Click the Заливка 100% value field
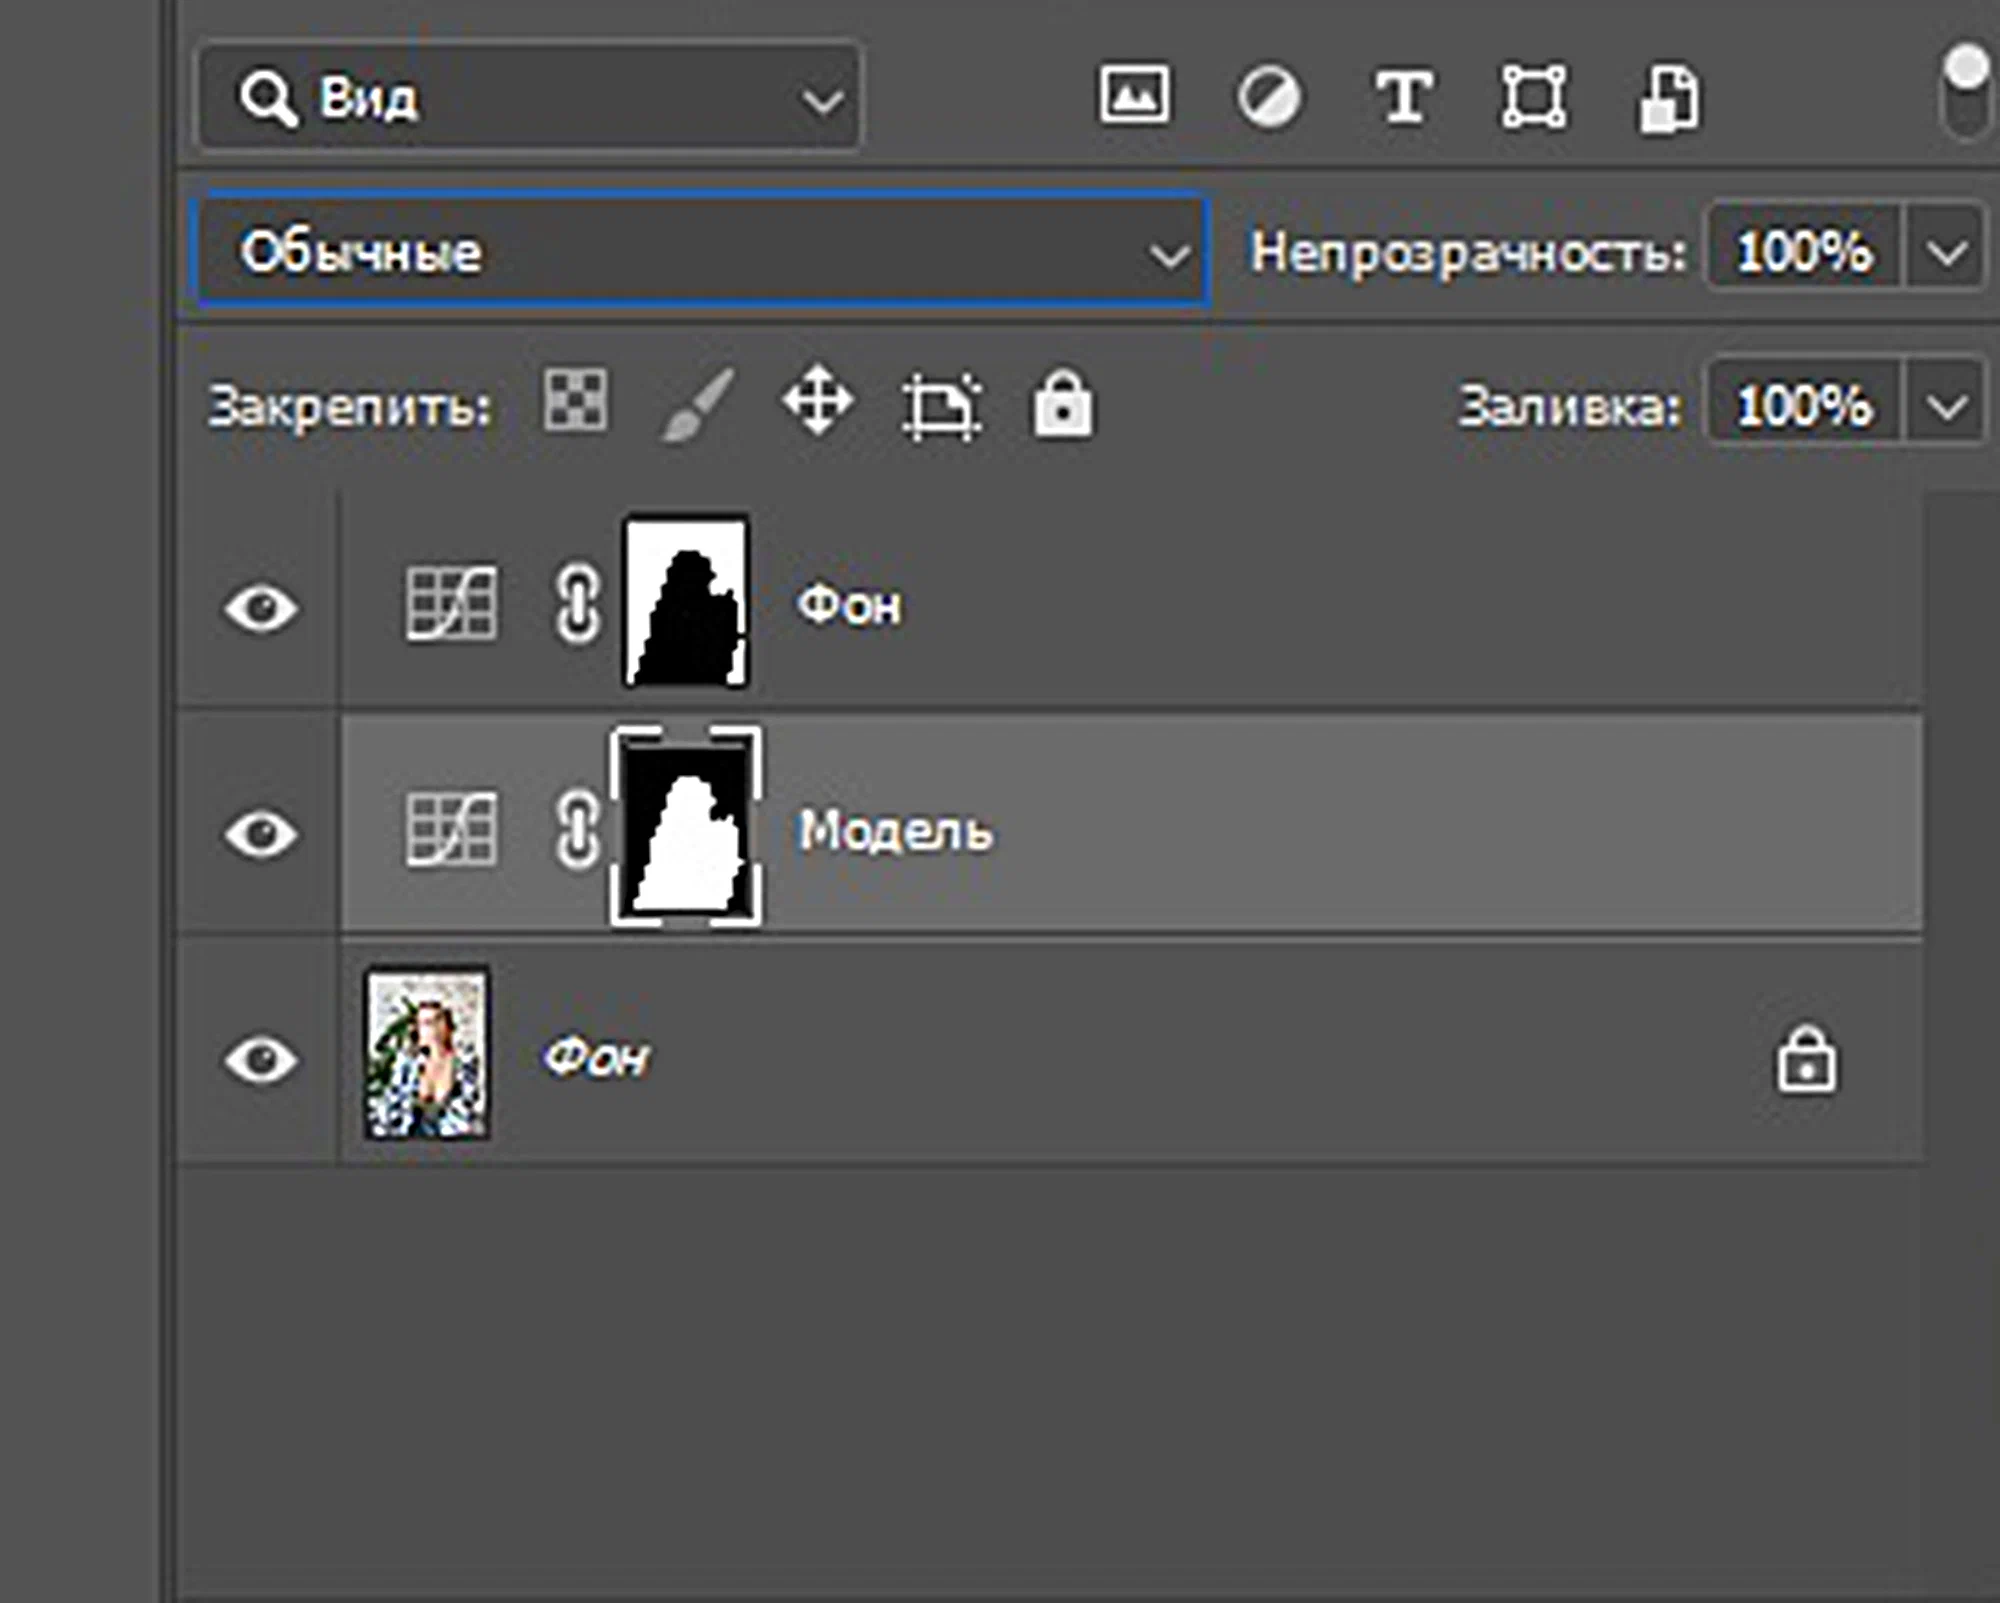 [x=1803, y=404]
